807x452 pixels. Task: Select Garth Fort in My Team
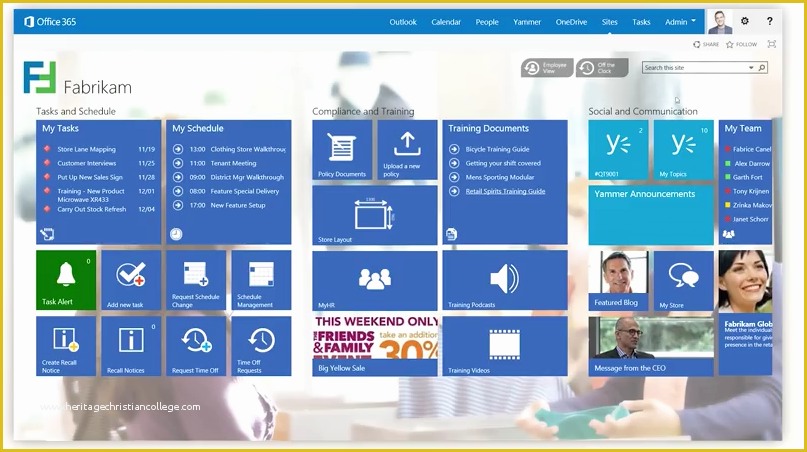[747, 177]
